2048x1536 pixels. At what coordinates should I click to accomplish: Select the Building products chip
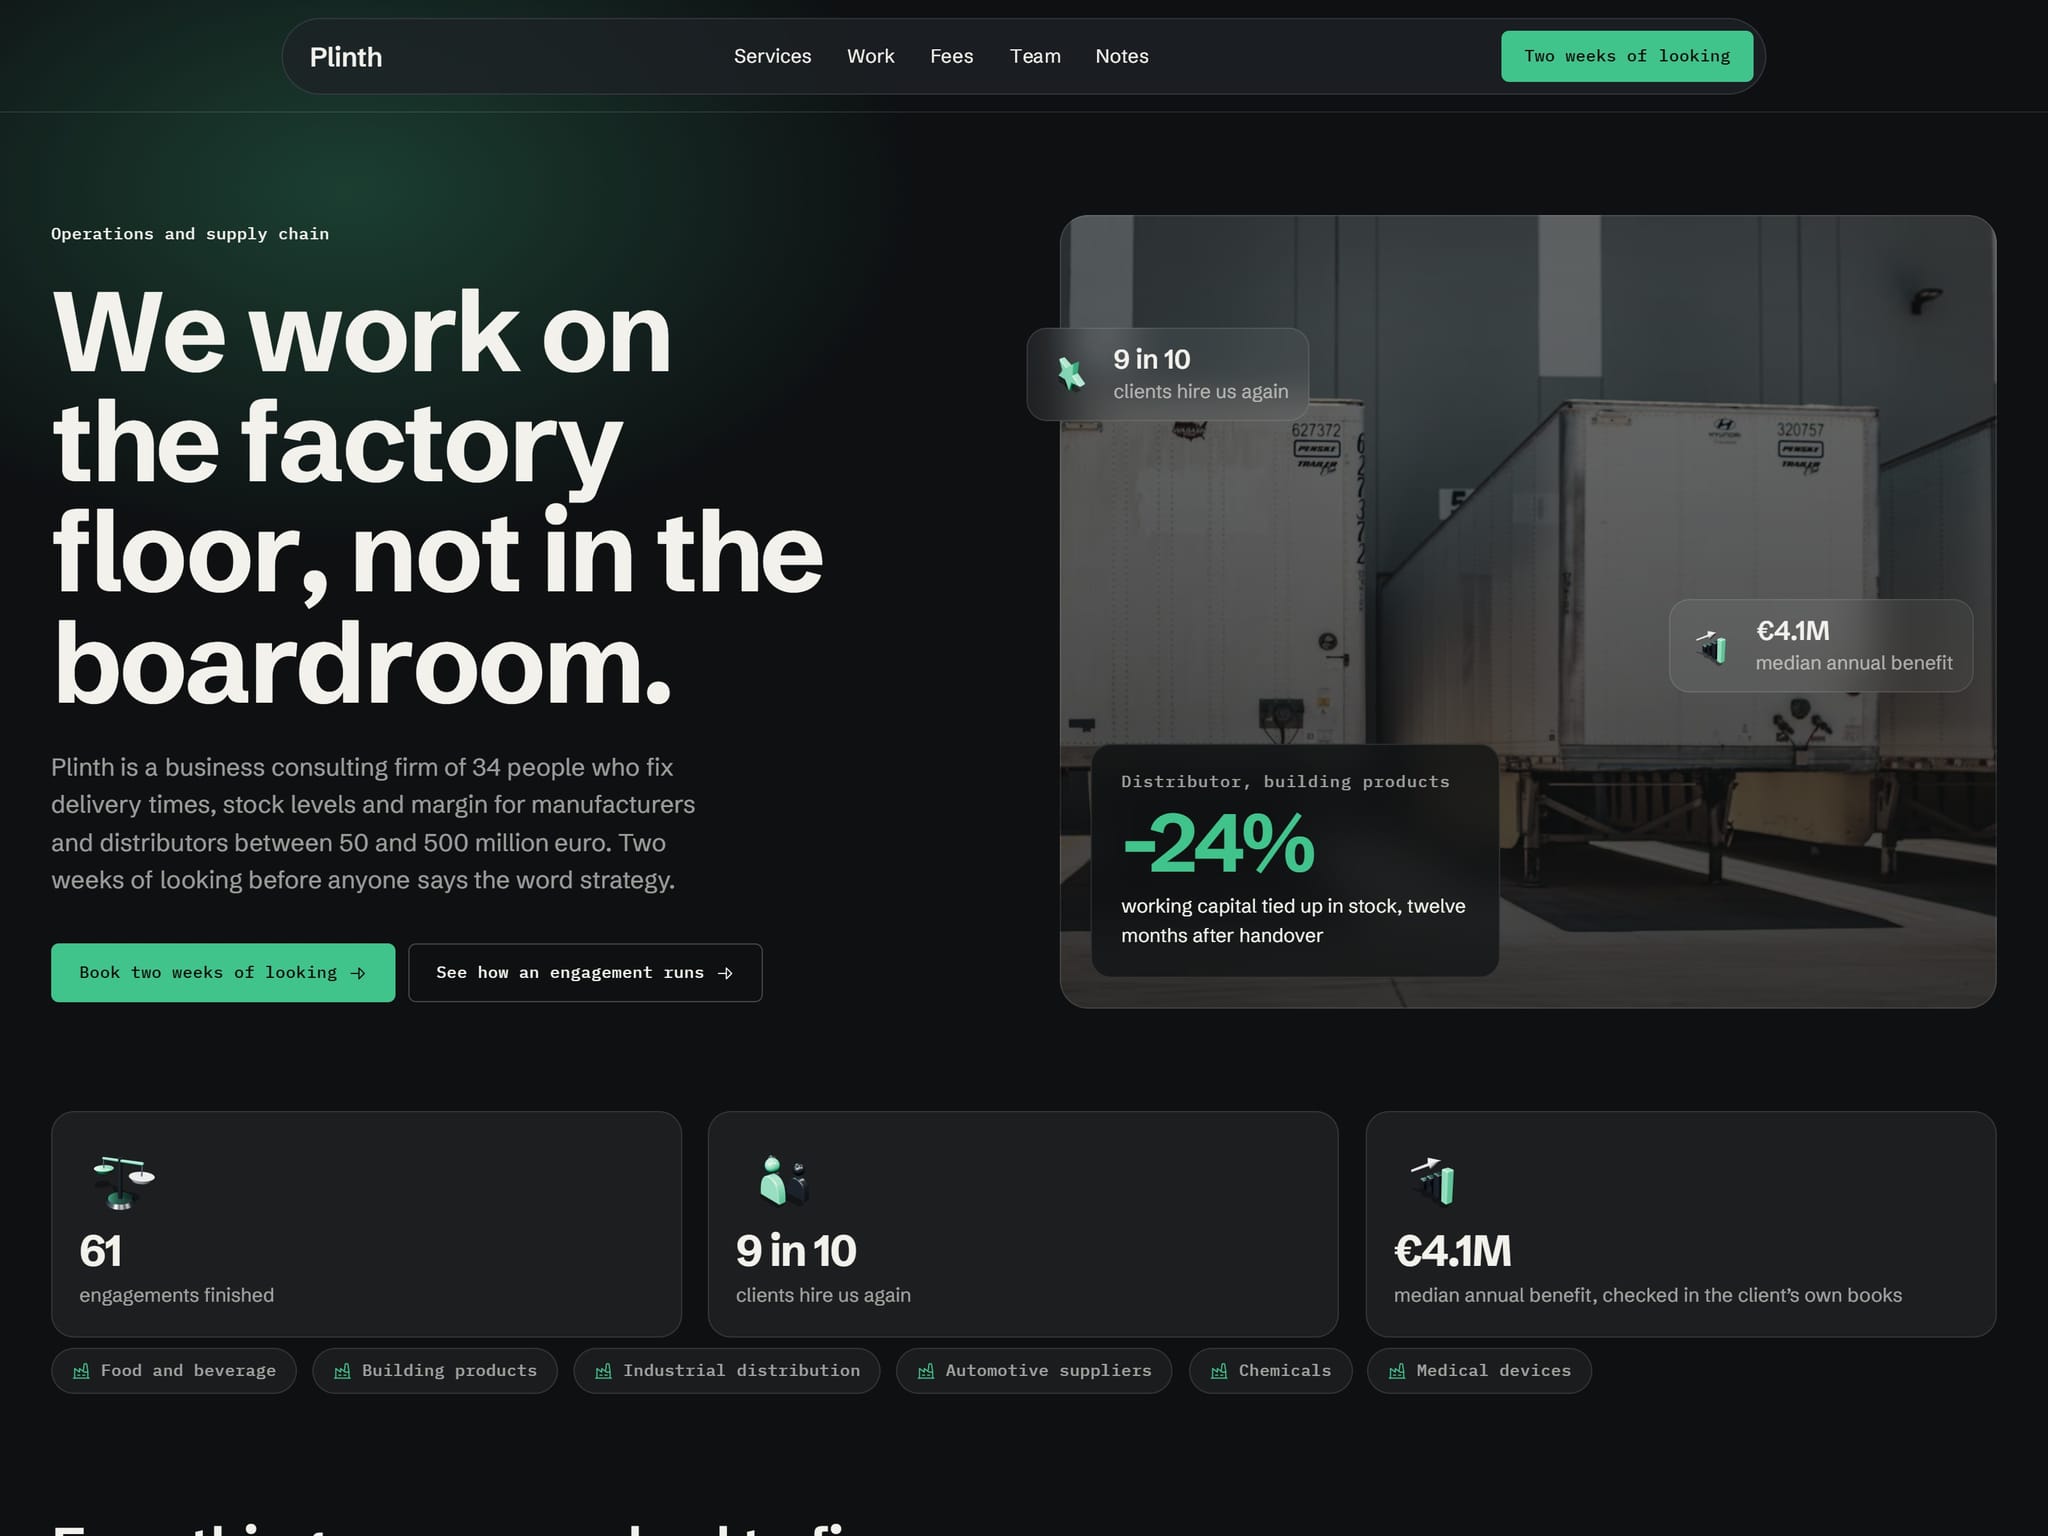435,1371
